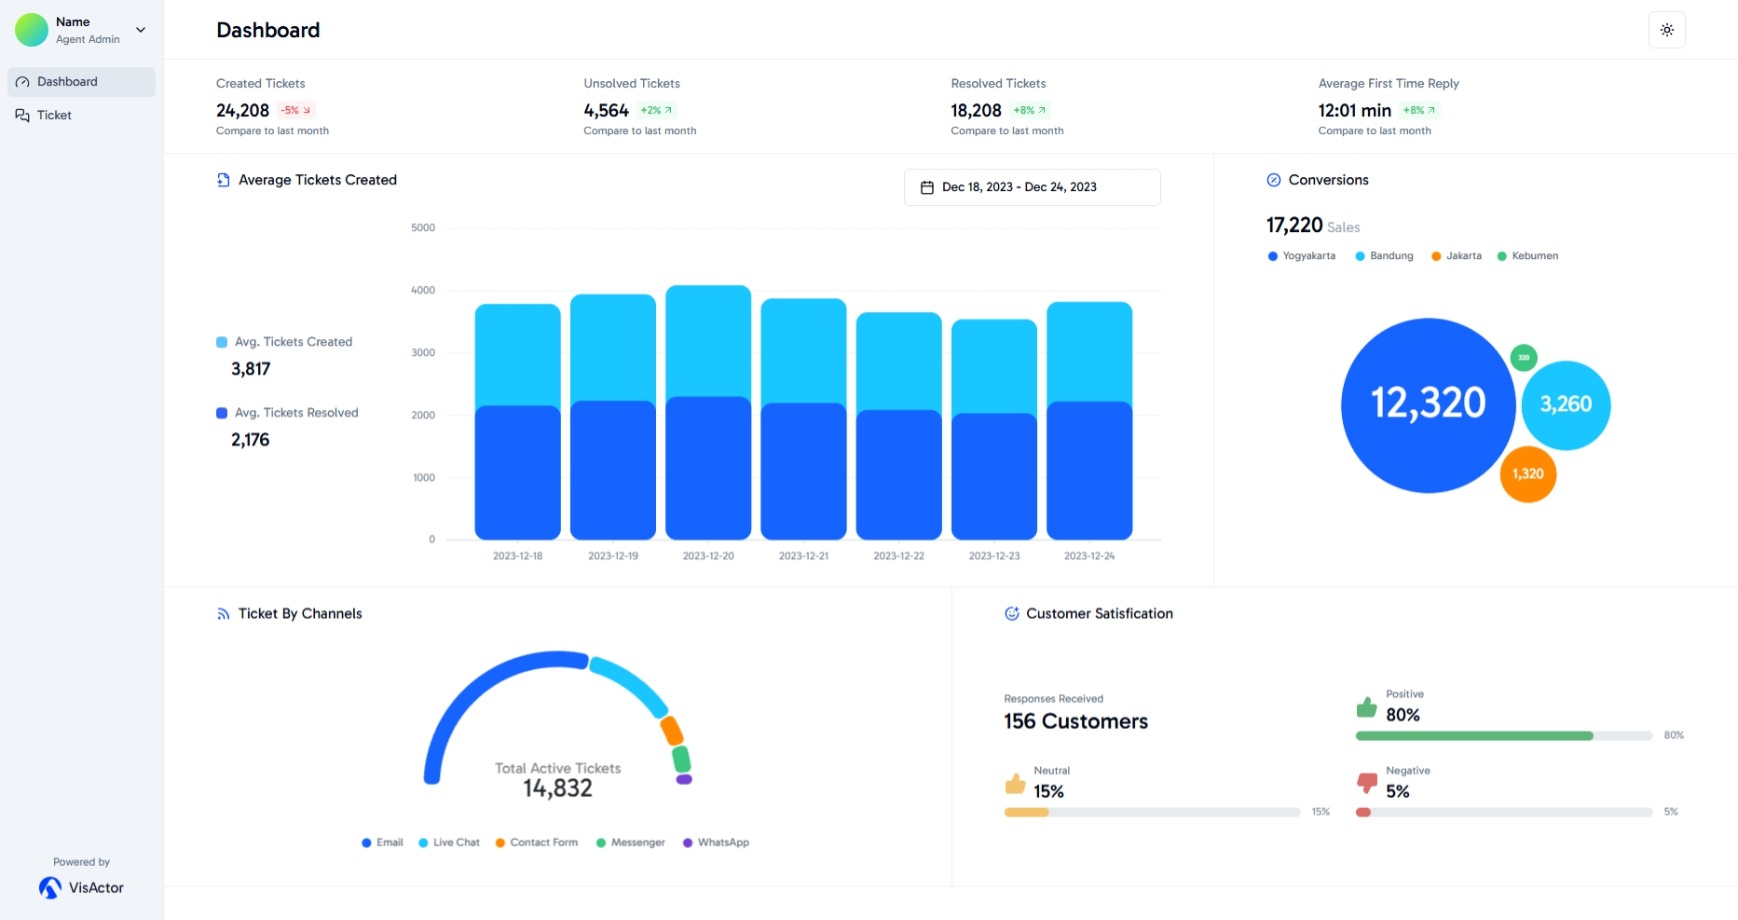Click the Positive thumbs-up icon

1366,707
